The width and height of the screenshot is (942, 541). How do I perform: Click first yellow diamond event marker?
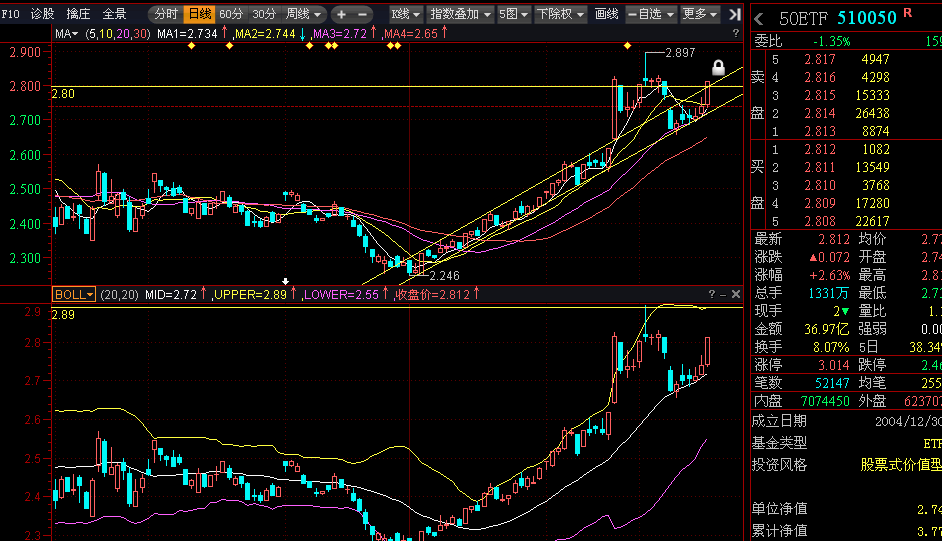click(x=191, y=46)
